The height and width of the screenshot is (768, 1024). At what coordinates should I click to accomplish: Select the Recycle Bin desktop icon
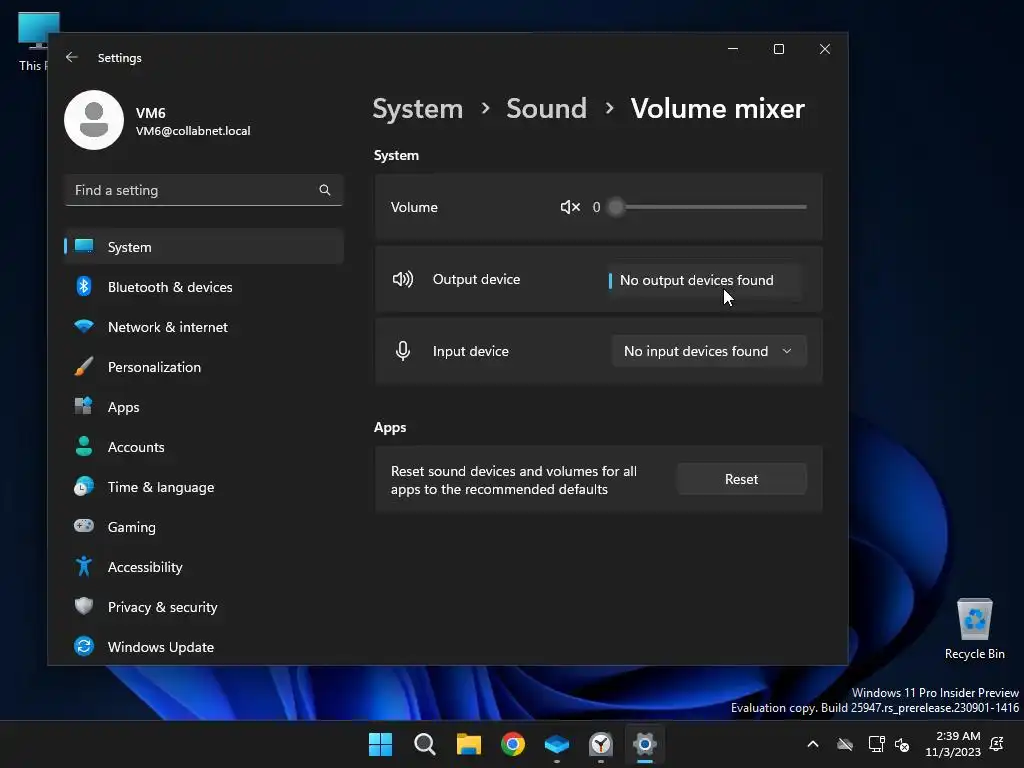tap(974, 630)
